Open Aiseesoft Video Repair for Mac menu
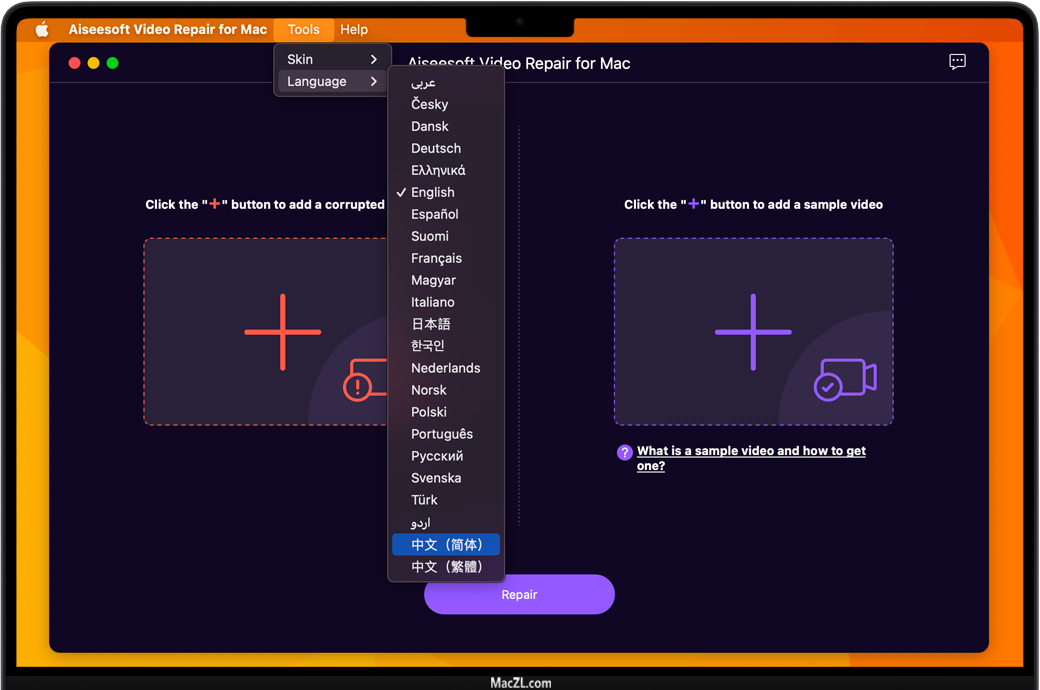Image resolution: width=1040 pixels, height=690 pixels. tap(167, 29)
